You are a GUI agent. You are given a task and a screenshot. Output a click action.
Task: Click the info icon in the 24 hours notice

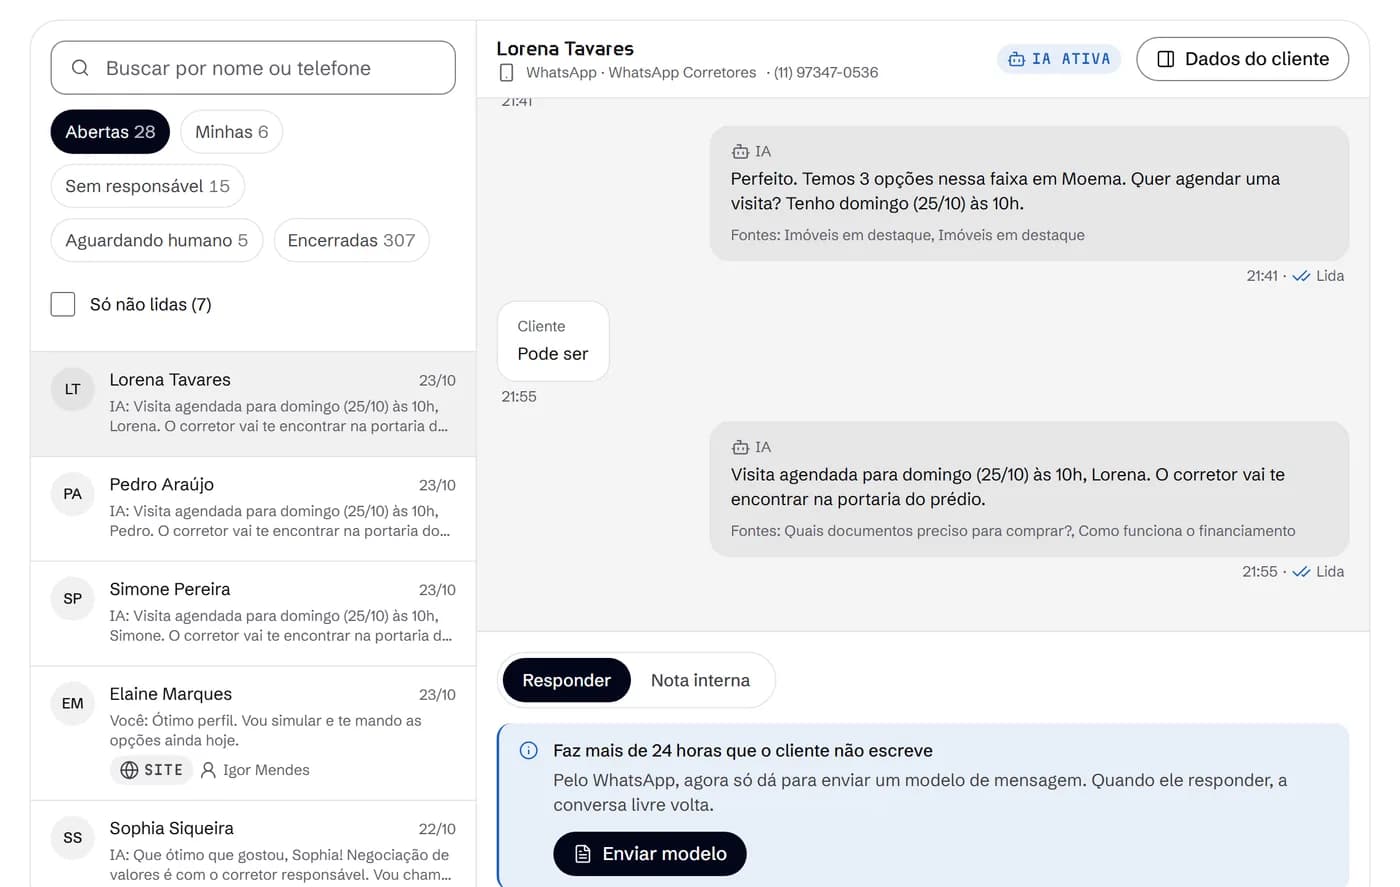coord(529,751)
